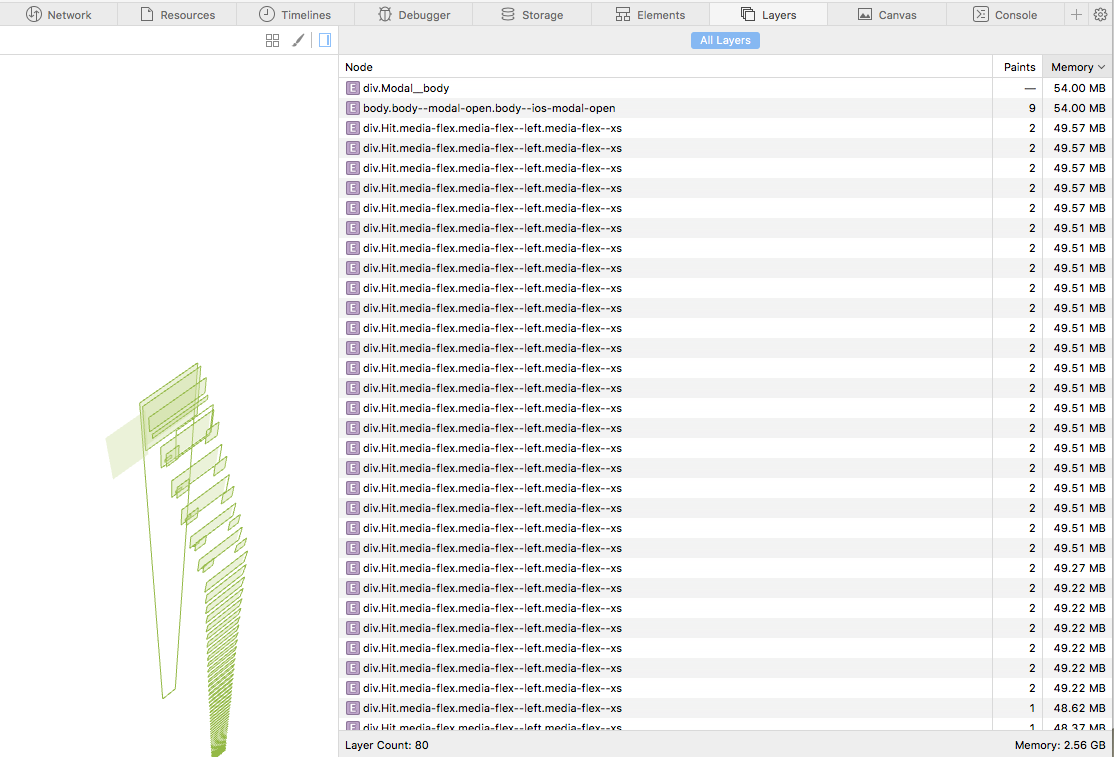Switch to the Console tab
1114x757 pixels.
click(1005, 14)
